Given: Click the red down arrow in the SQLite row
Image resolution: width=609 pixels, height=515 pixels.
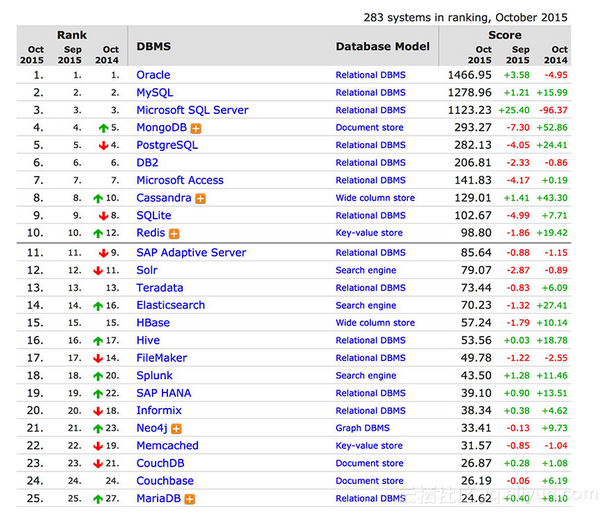Looking at the screenshot, I should pyautogui.click(x=103, y=216).
